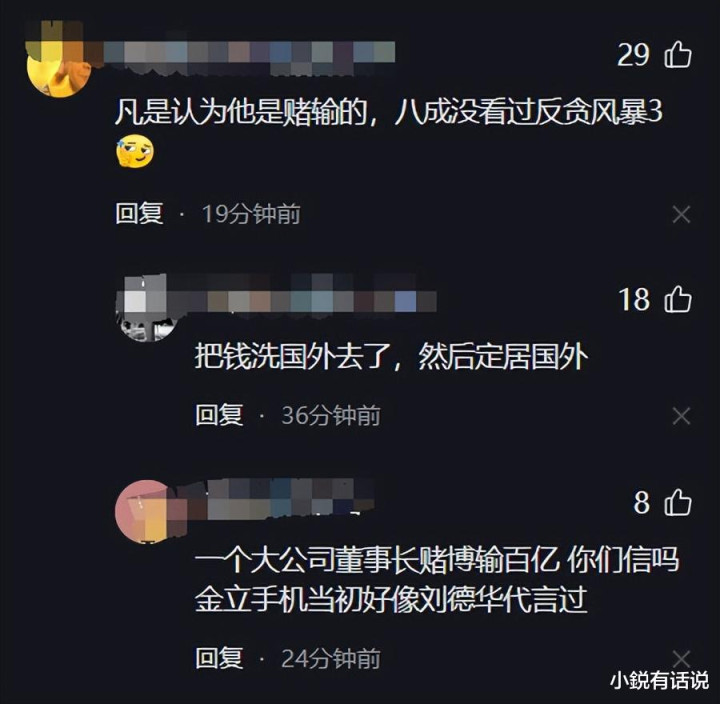Screen dimensions: 720x704
Task: Dismiss the comment posted 19分钟前
Action: click(681, 214)
